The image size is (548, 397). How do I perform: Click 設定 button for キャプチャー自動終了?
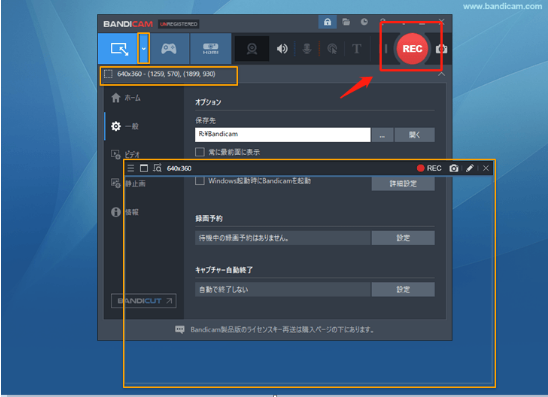click(403, 289)
